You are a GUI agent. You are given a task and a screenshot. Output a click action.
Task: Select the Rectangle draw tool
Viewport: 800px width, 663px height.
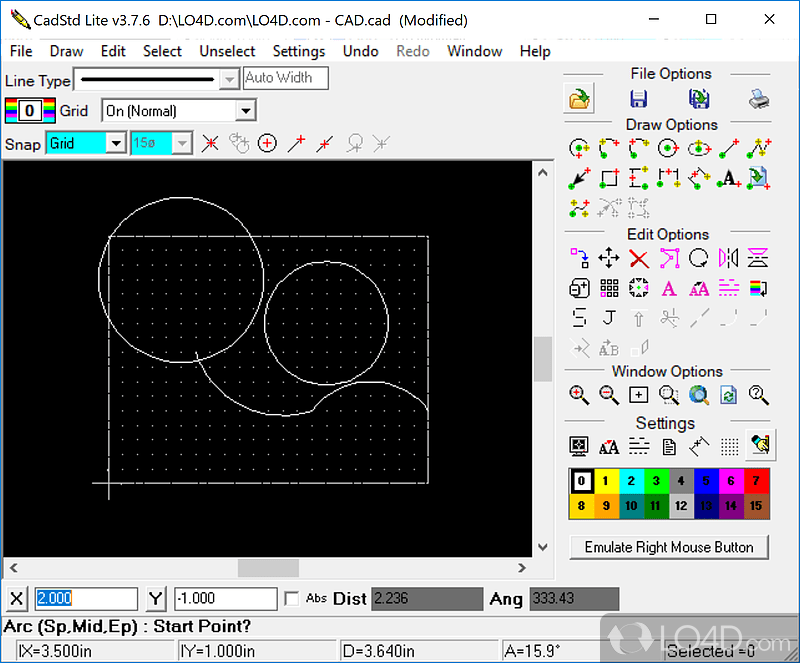click(x=608, y=177)
